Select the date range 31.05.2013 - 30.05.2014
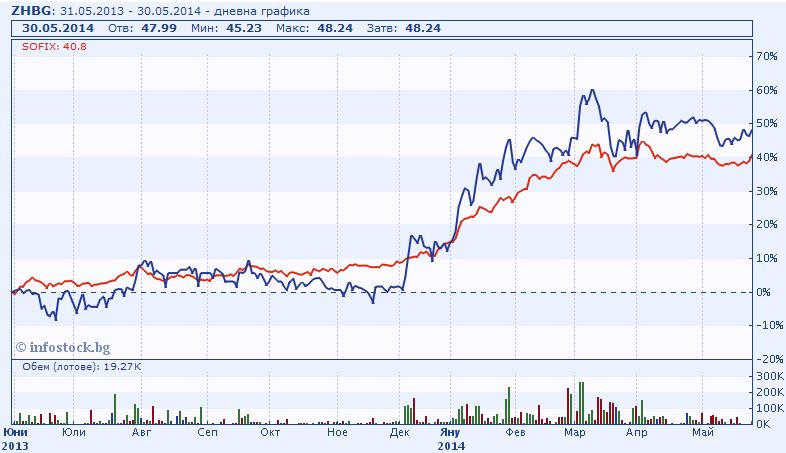This screenshot has height=453, width=786. tap(130, 11)
